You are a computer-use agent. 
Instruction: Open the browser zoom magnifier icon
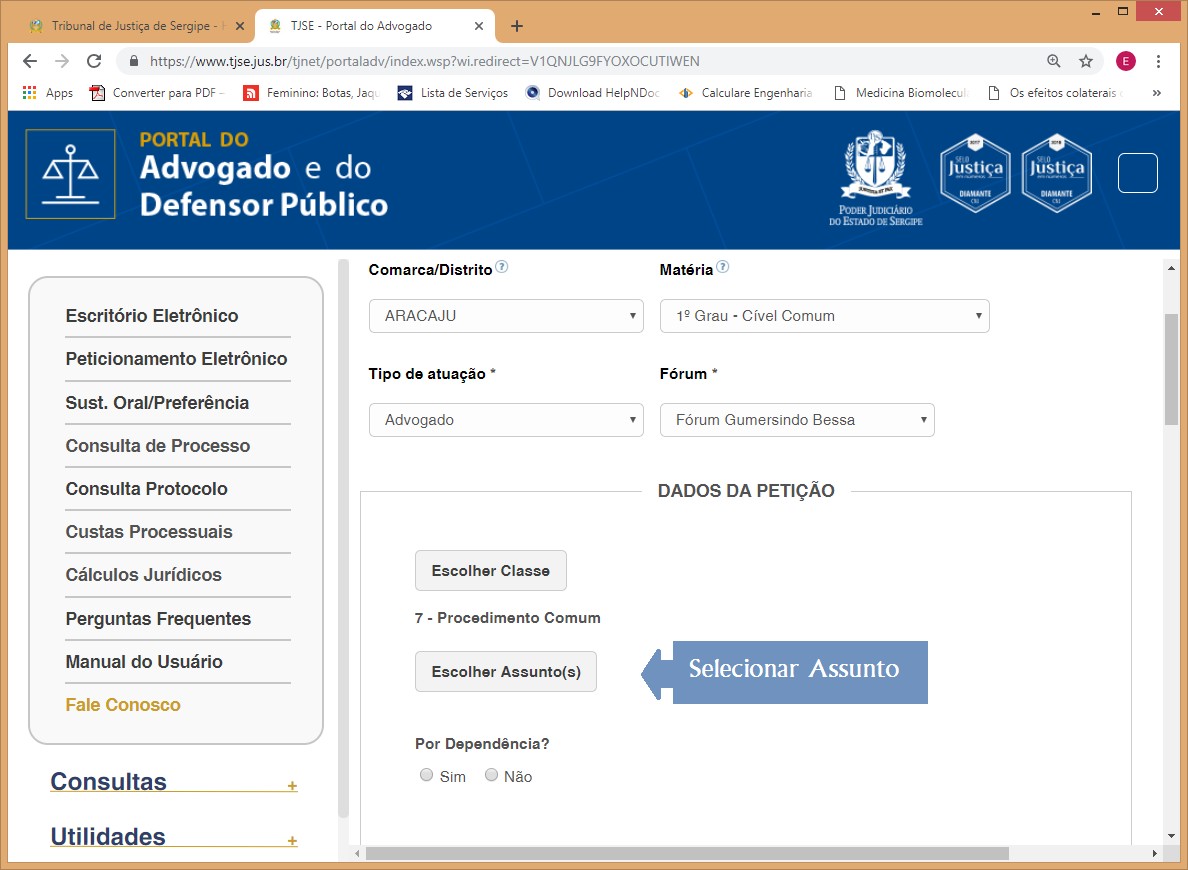click(x=1053, y=61)
